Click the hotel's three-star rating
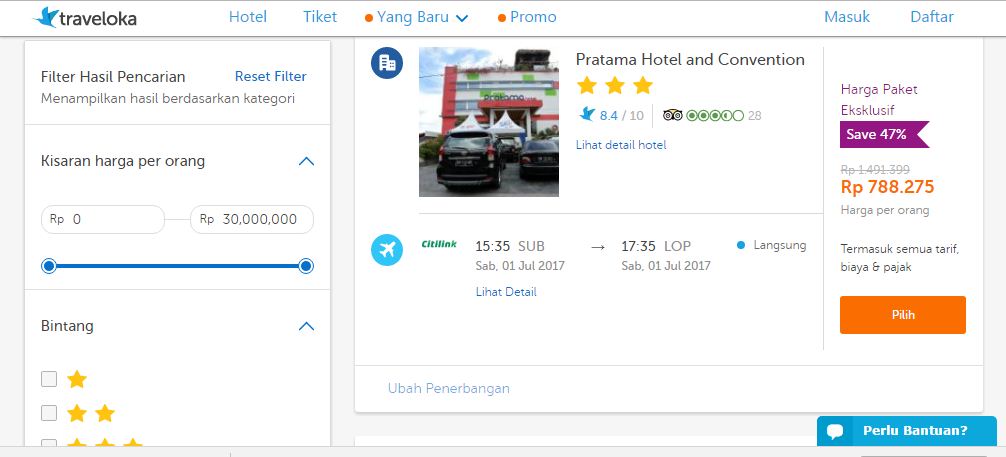The image size is (1006, 457). coord(615,85)
